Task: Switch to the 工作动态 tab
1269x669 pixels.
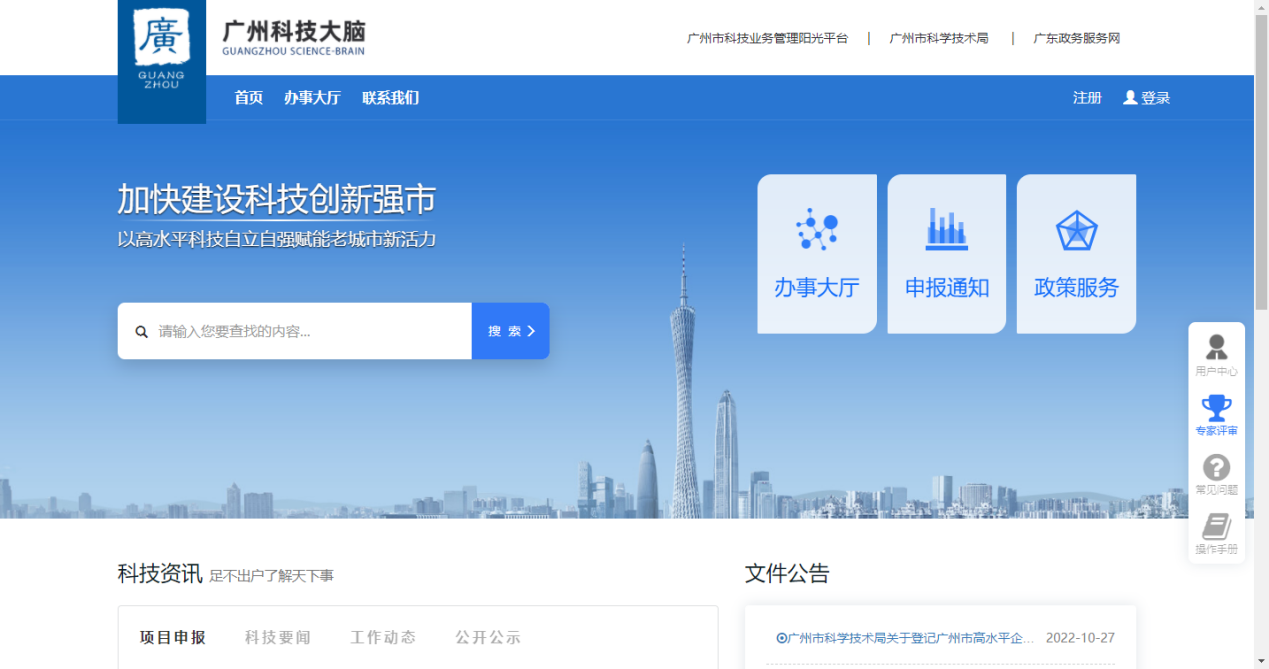Action: click(x=383, y=637)
